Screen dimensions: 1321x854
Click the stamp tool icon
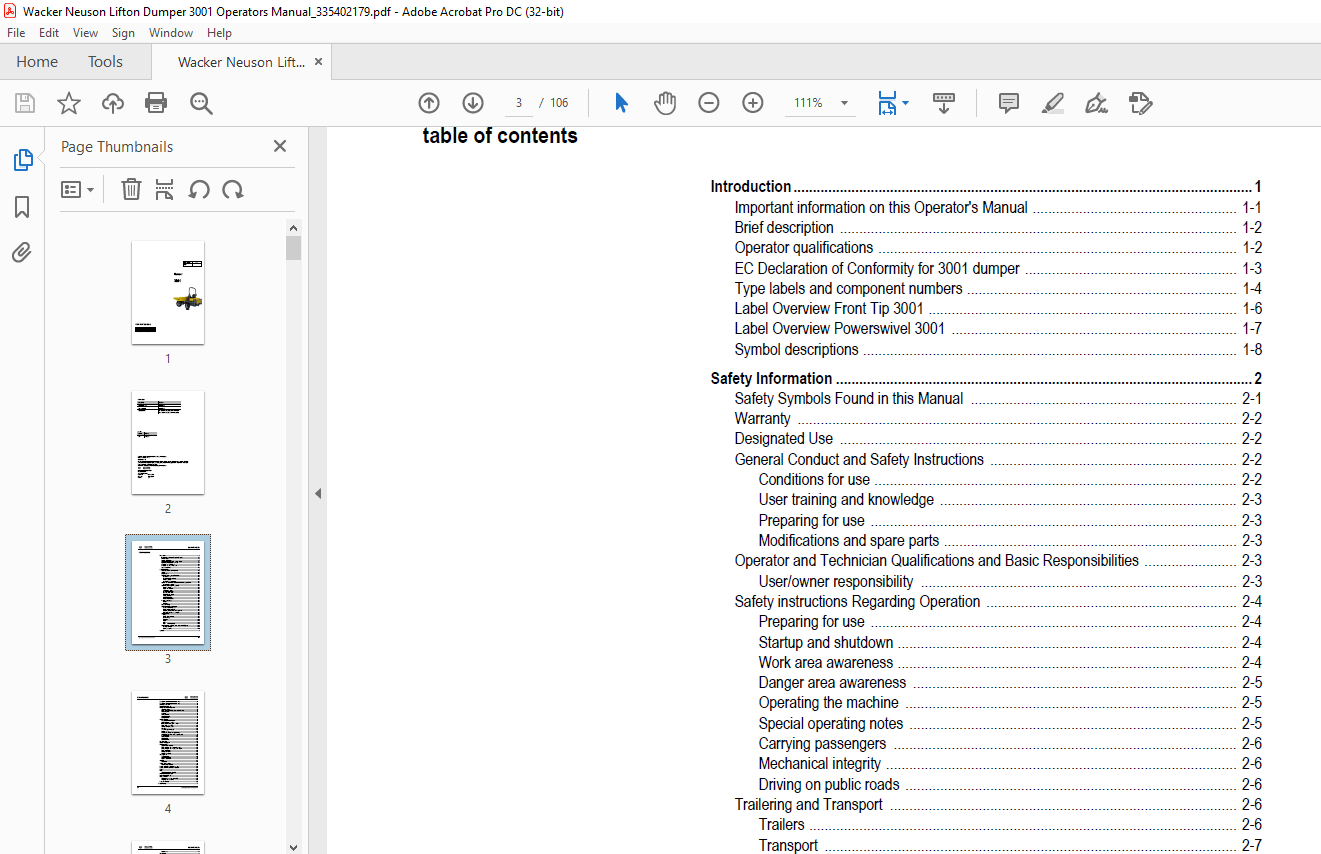[x=1140, y=103]
